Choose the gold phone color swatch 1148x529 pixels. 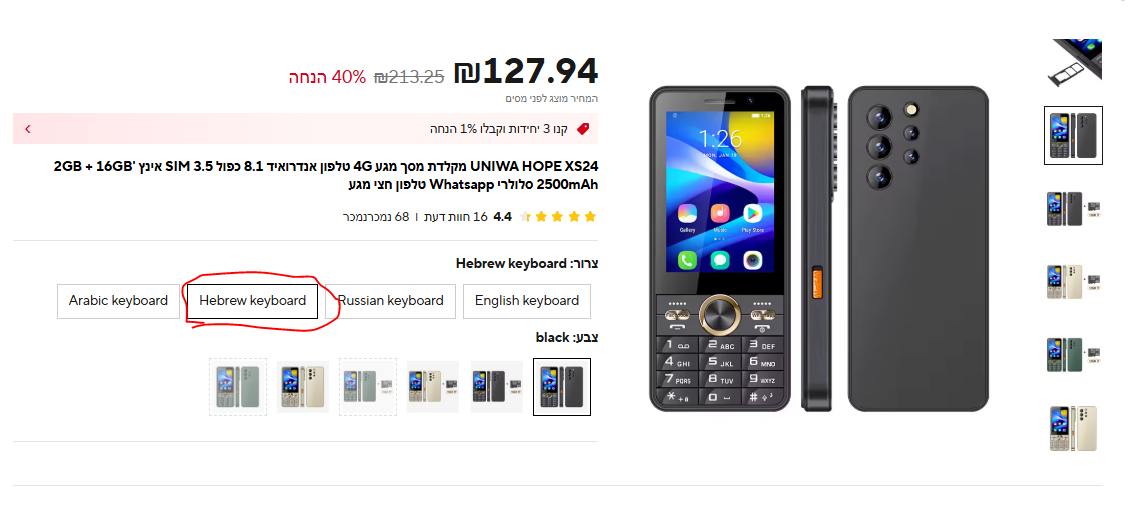[303, 387]
